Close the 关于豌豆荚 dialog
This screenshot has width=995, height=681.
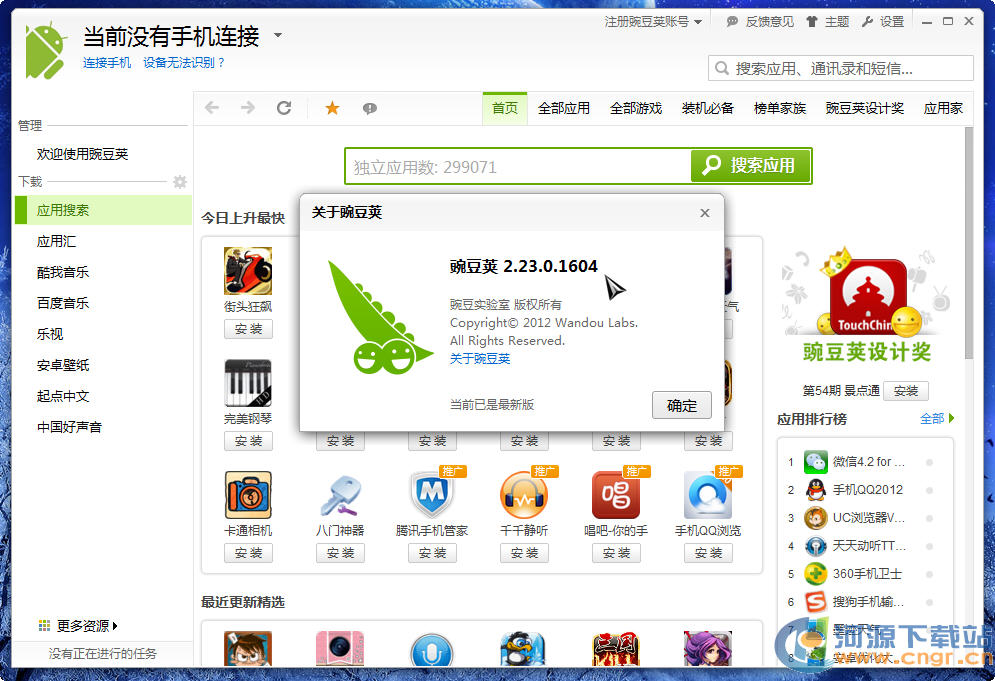pyautogui.click(x=704, y=213)
